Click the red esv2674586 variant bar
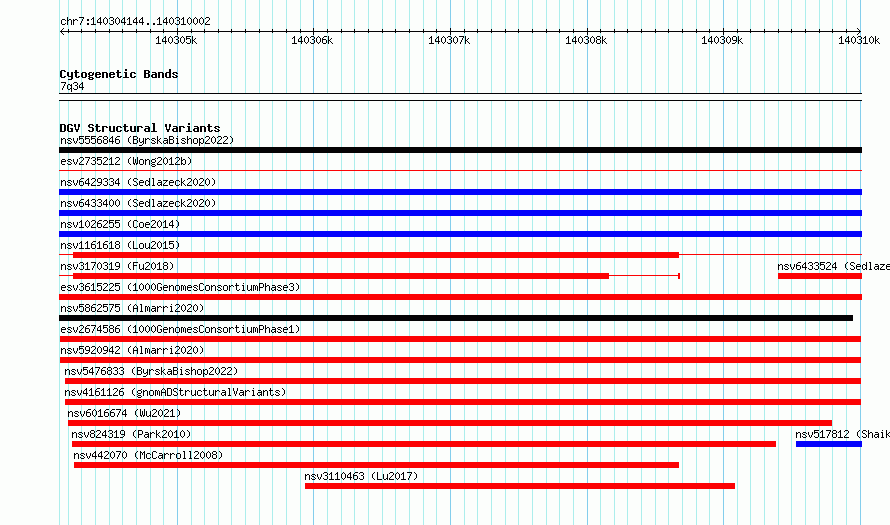Viewport: 890px width, 525px height. pyautogui.click(x=460, y=339)
